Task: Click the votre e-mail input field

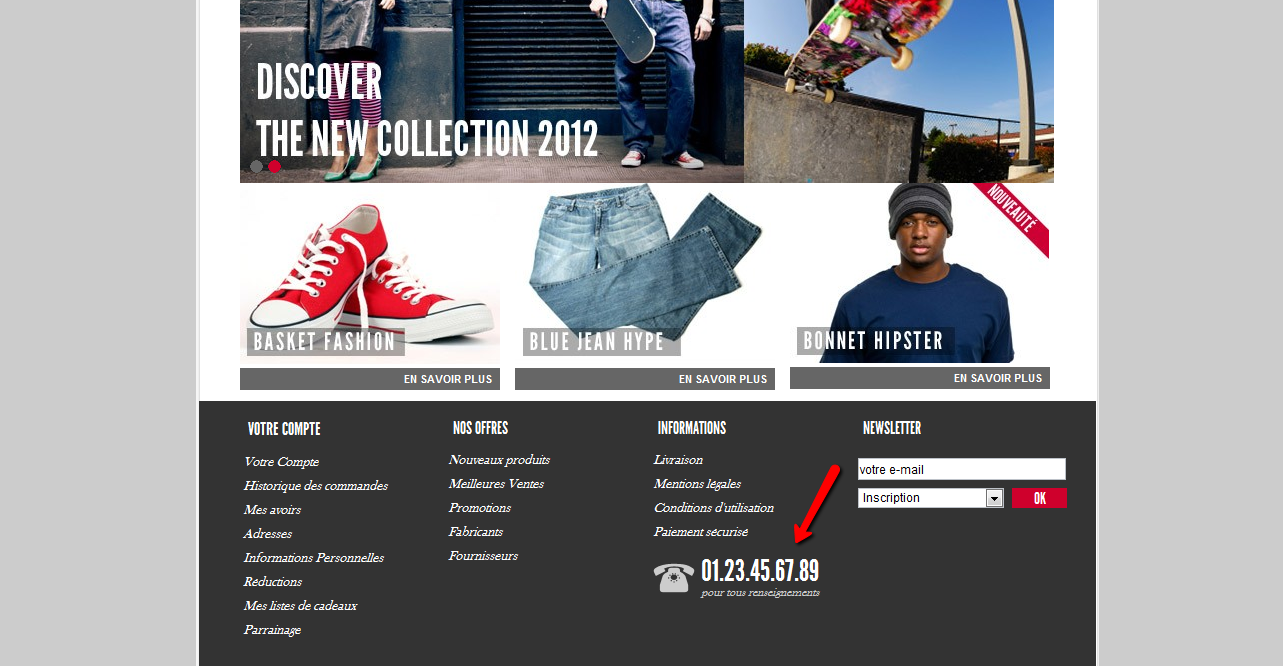Action: 962,469
